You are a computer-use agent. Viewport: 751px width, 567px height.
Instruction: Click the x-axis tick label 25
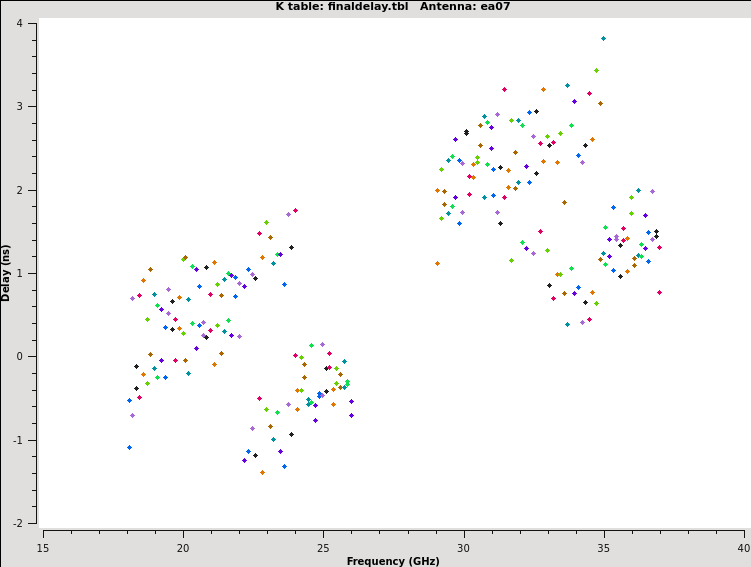coord(323,547)
